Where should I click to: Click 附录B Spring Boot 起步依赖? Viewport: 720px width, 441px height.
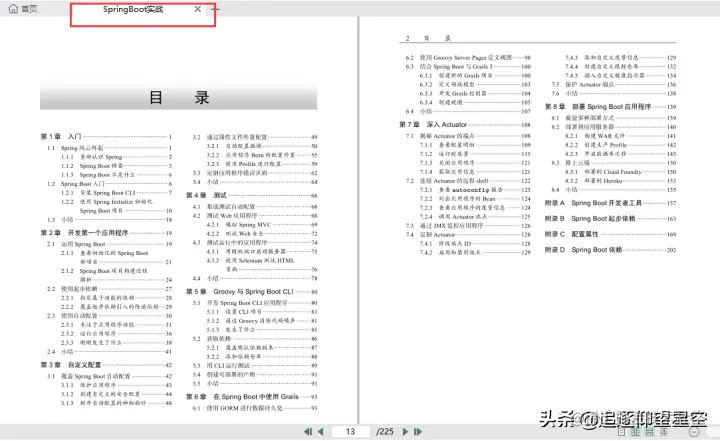(x=610, y=219)
